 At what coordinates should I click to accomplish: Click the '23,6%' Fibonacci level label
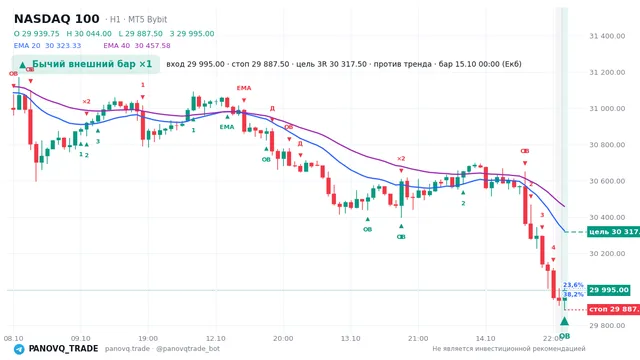573,285
